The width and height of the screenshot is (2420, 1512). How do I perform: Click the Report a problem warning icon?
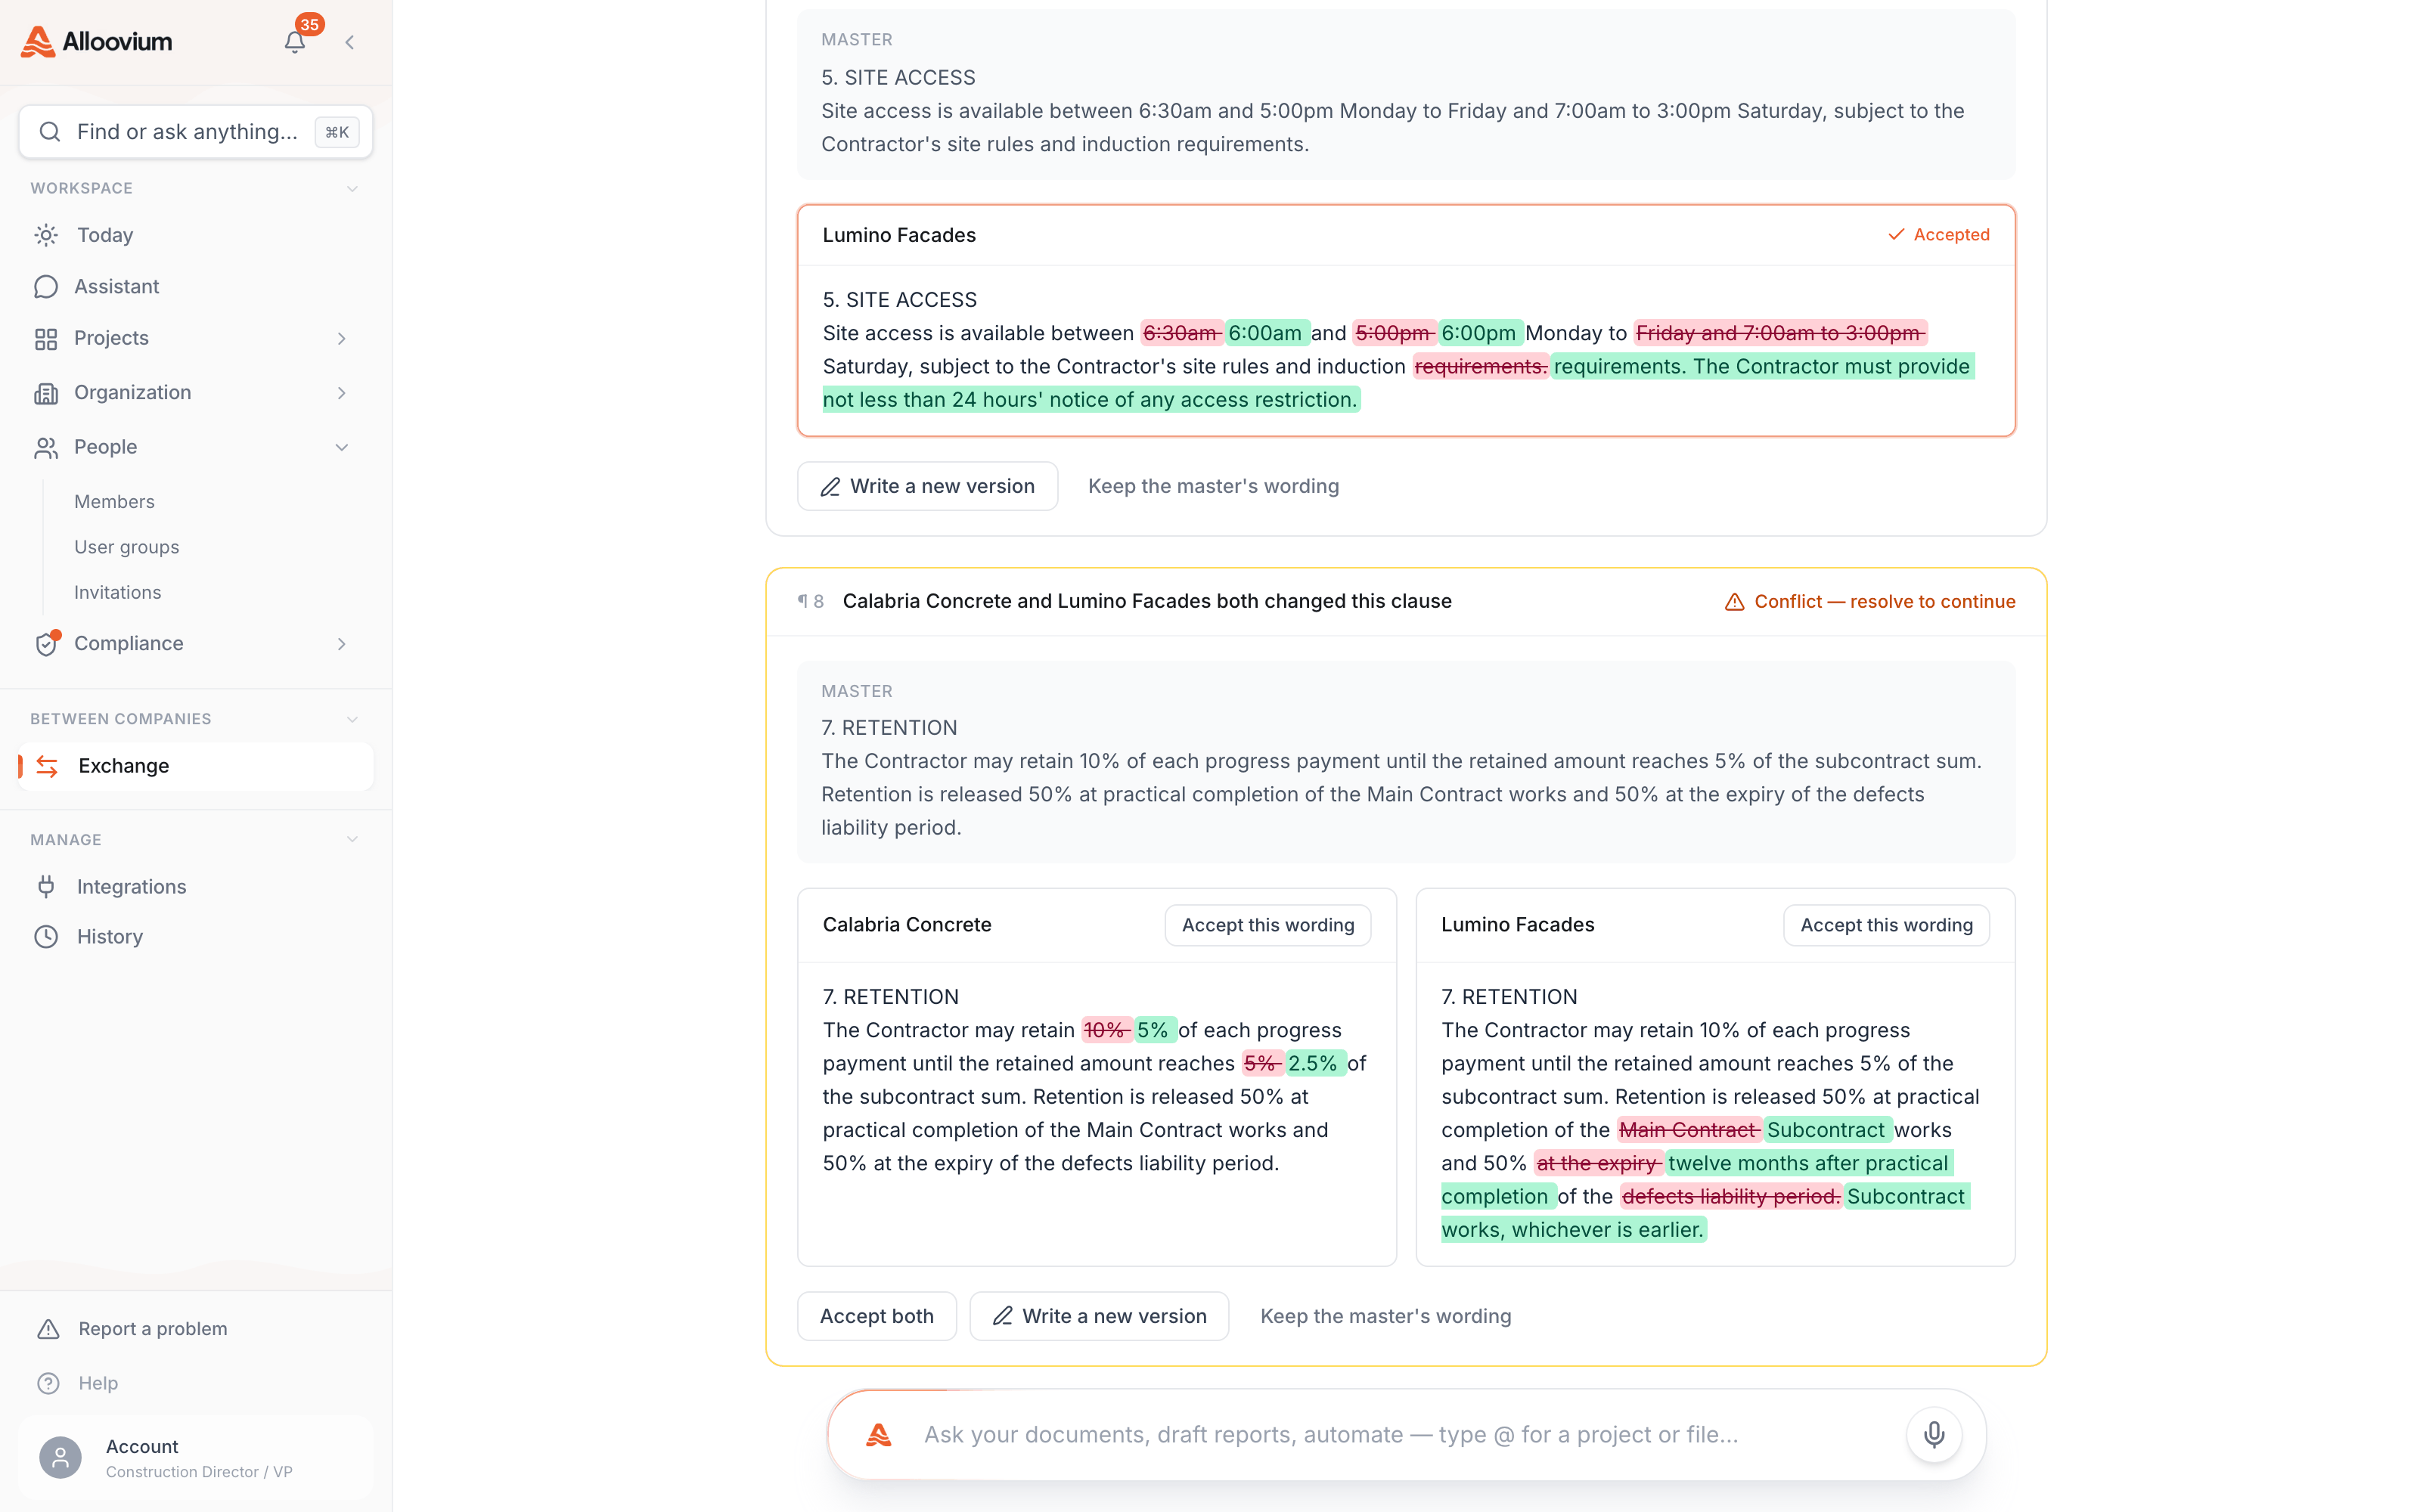pyautogui.click(x=48, y=1329)
